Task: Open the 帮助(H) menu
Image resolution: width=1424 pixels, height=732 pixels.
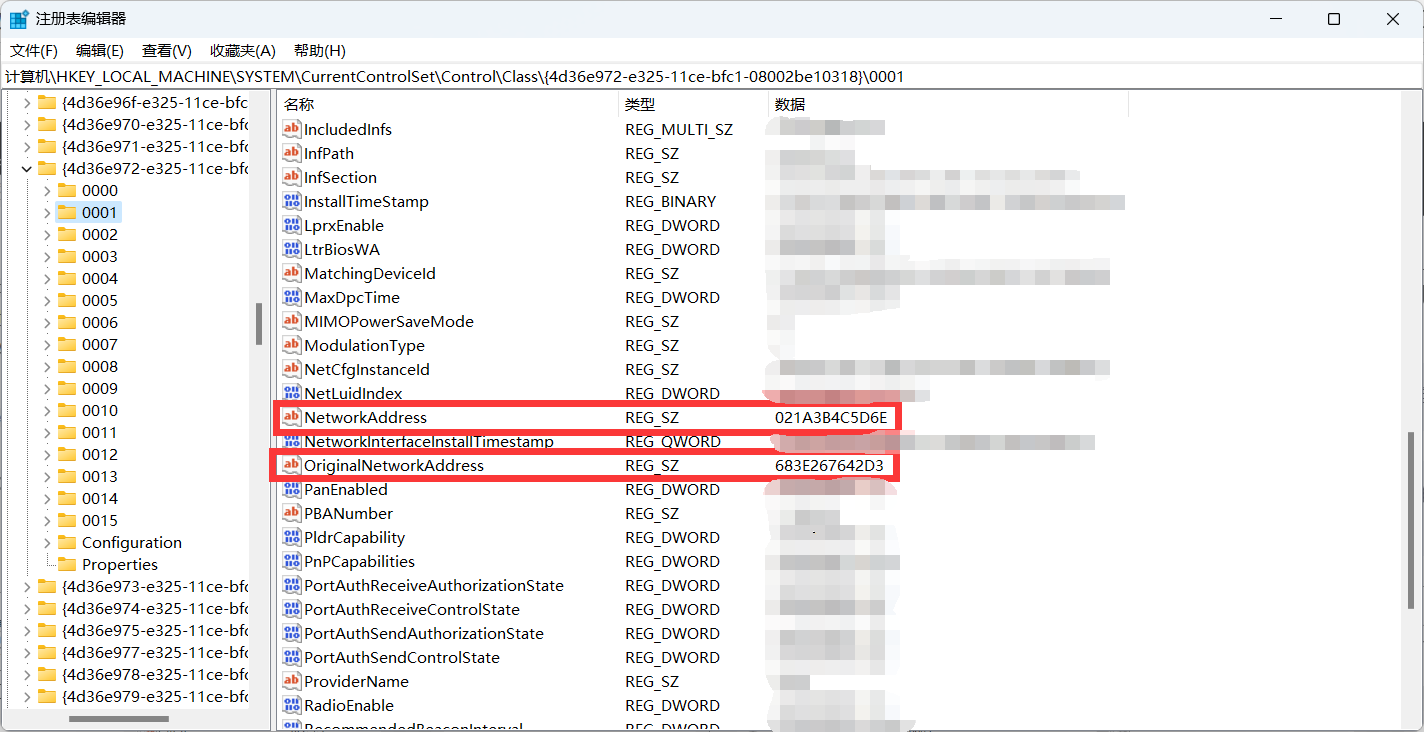Action: pyautogui.click(x=320, y=51)
